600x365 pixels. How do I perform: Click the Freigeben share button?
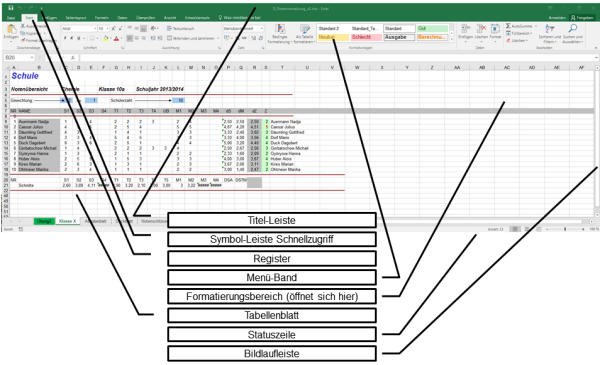(x=582, y=18)
